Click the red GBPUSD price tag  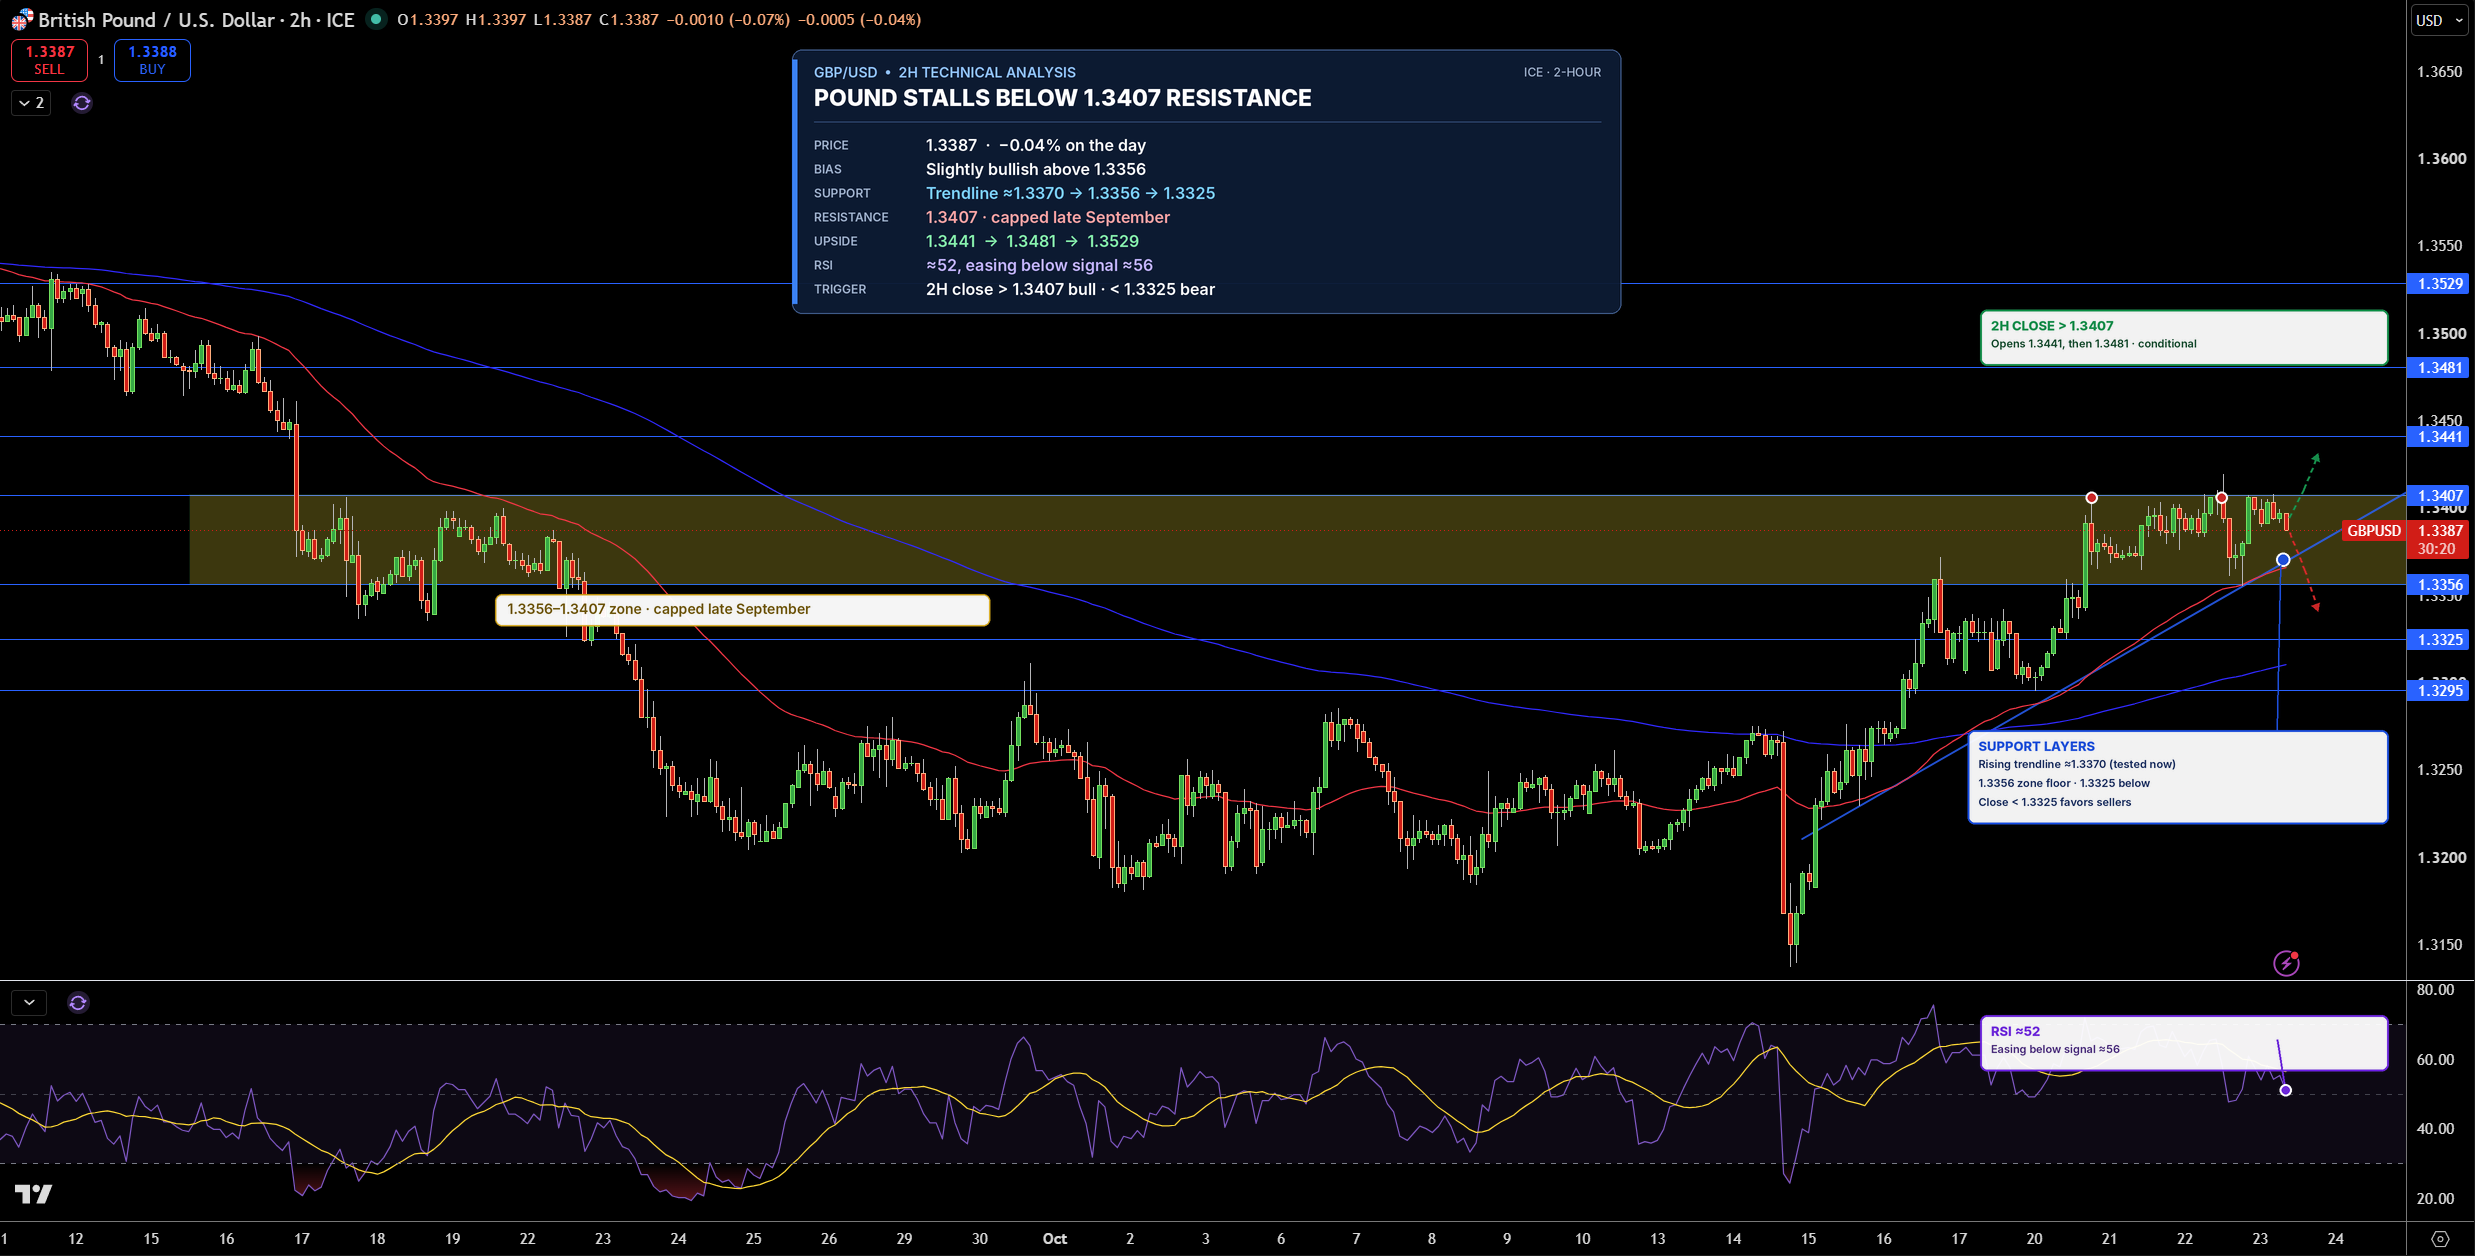coord(2374,531)
